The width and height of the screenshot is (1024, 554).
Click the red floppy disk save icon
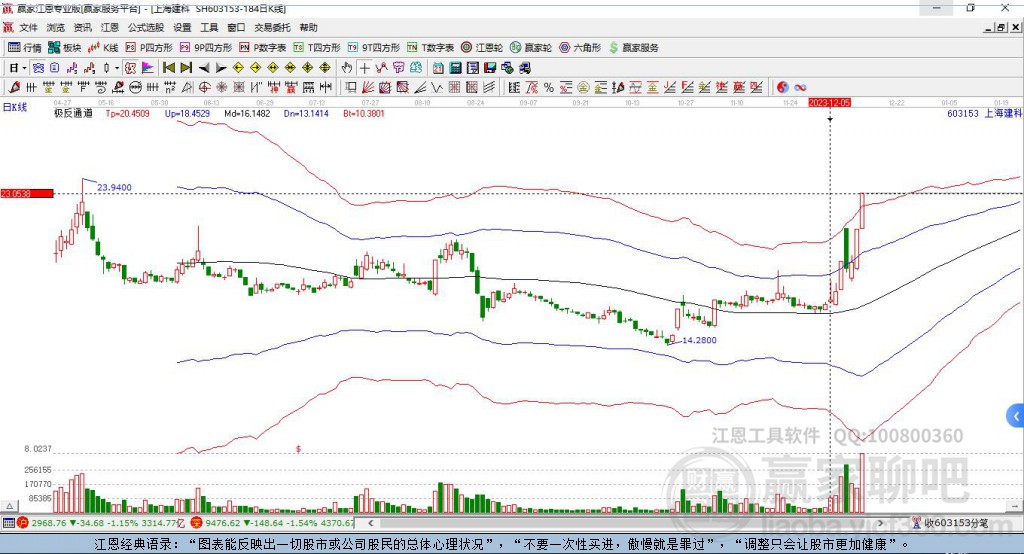490,68
